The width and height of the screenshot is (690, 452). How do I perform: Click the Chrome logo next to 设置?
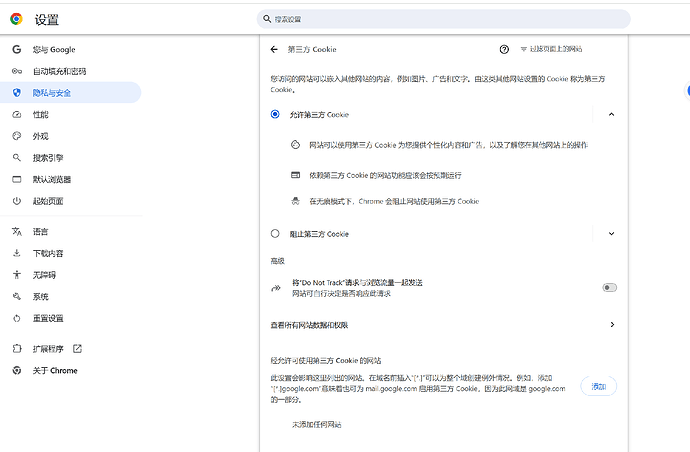[16, 19]
